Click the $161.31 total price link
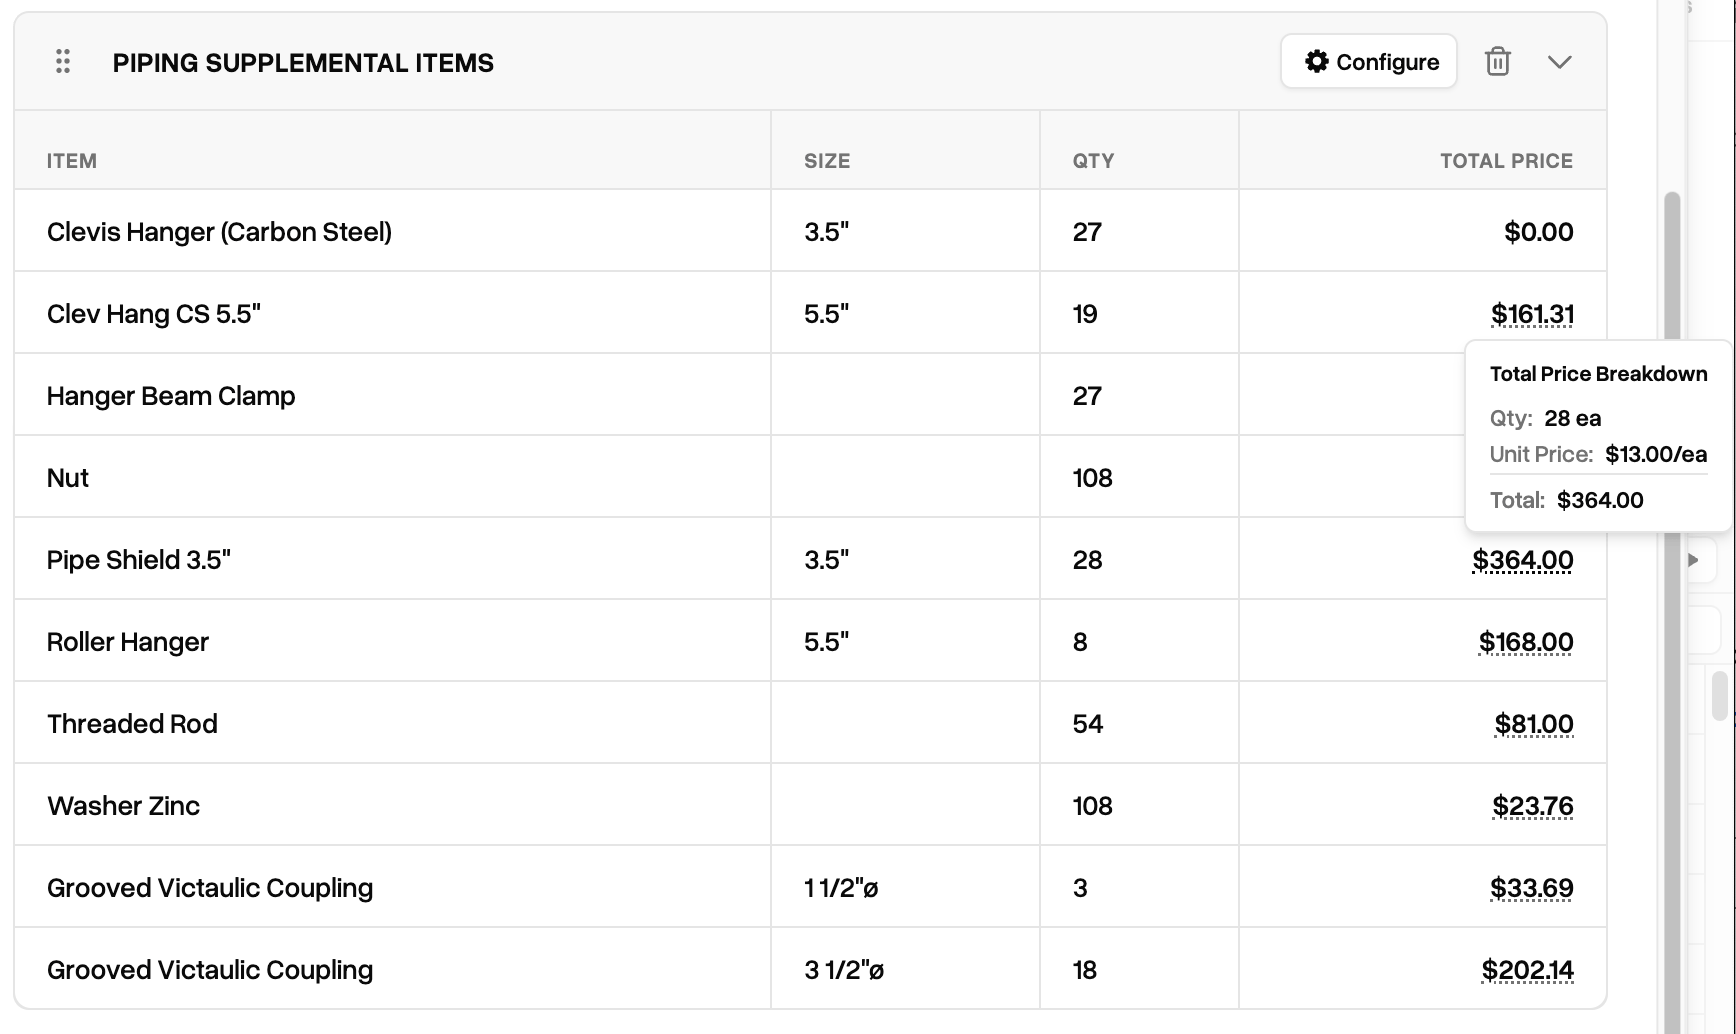The image size is (1736, 1034). click(1532, 314)
